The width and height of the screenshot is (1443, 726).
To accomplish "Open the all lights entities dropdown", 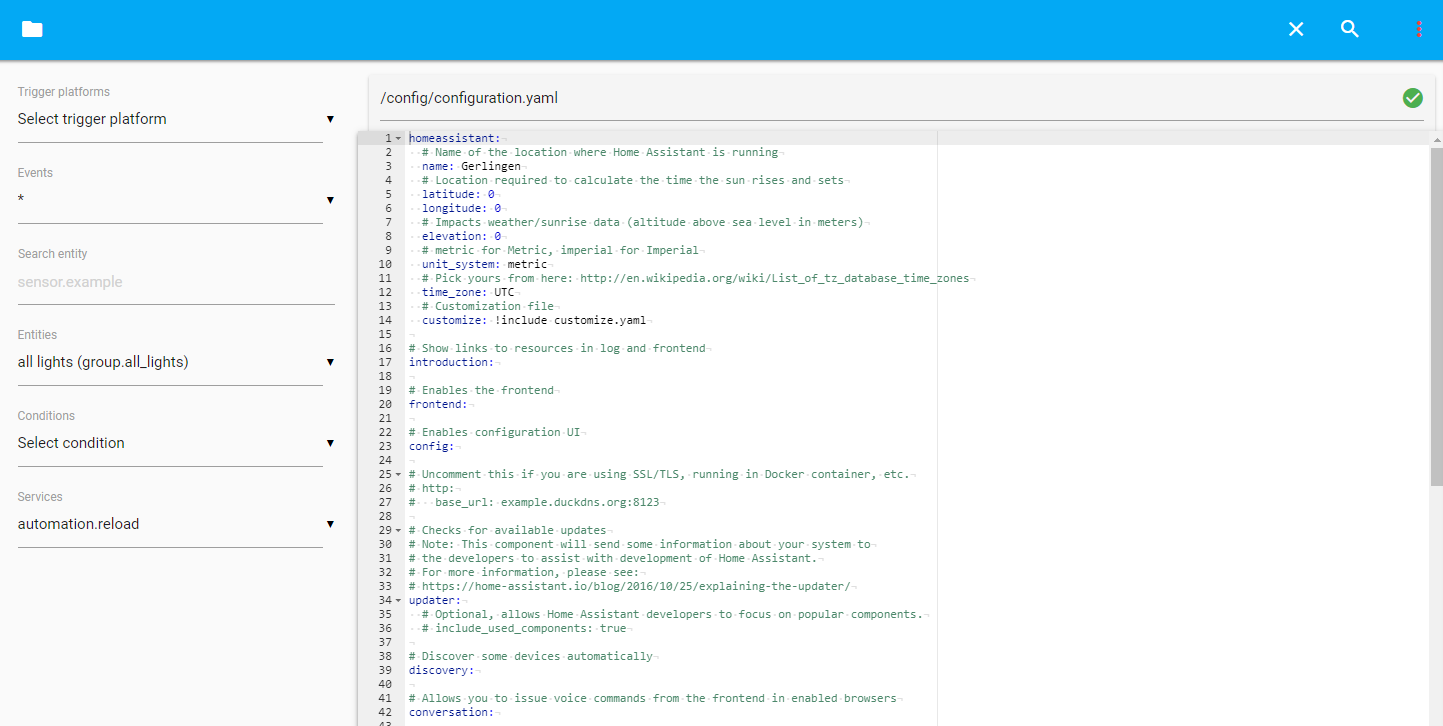I will [x=170, y=363].
